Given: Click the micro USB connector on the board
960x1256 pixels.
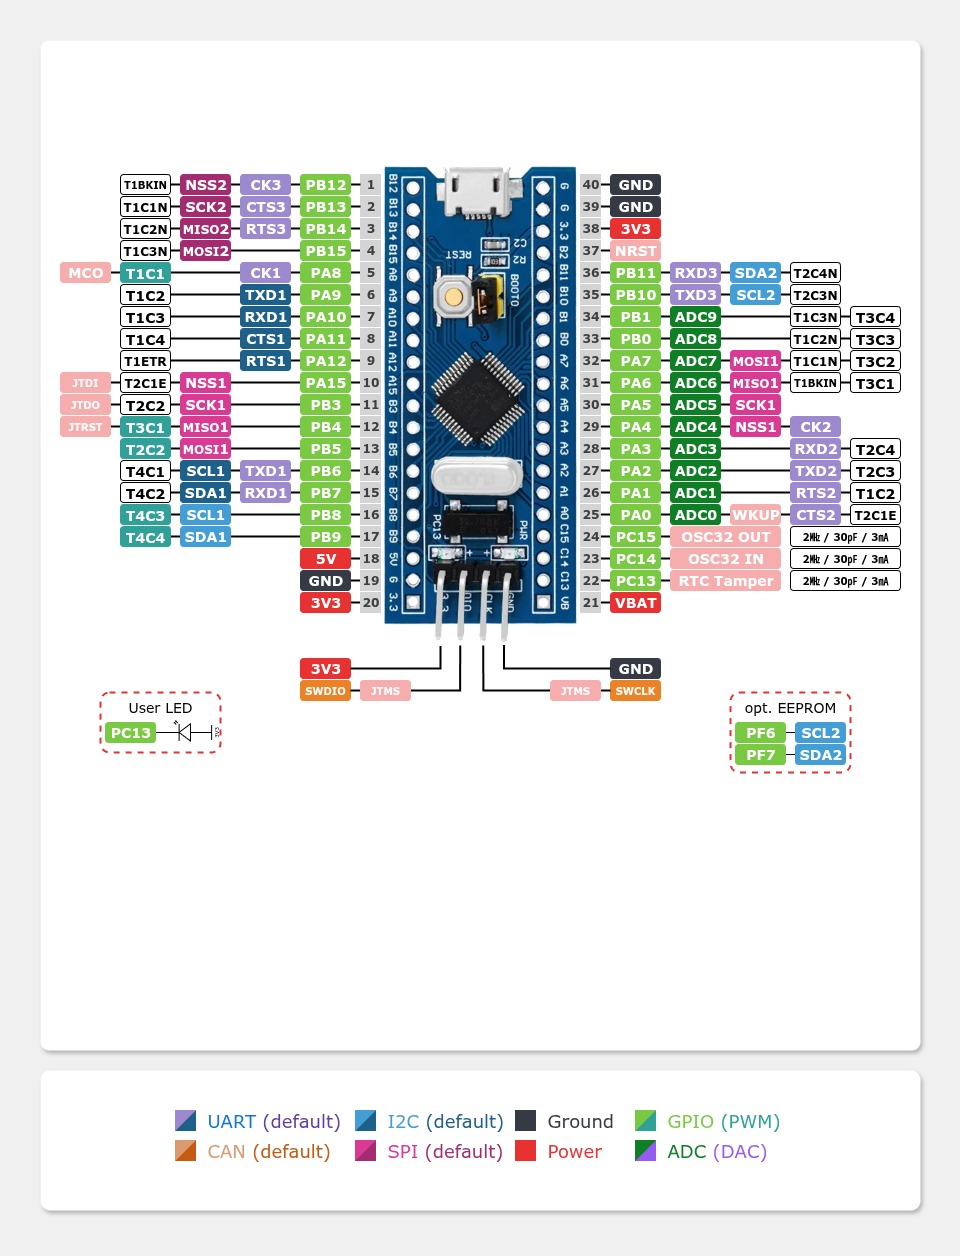Looking at the screenshot, I should point(476,191).
